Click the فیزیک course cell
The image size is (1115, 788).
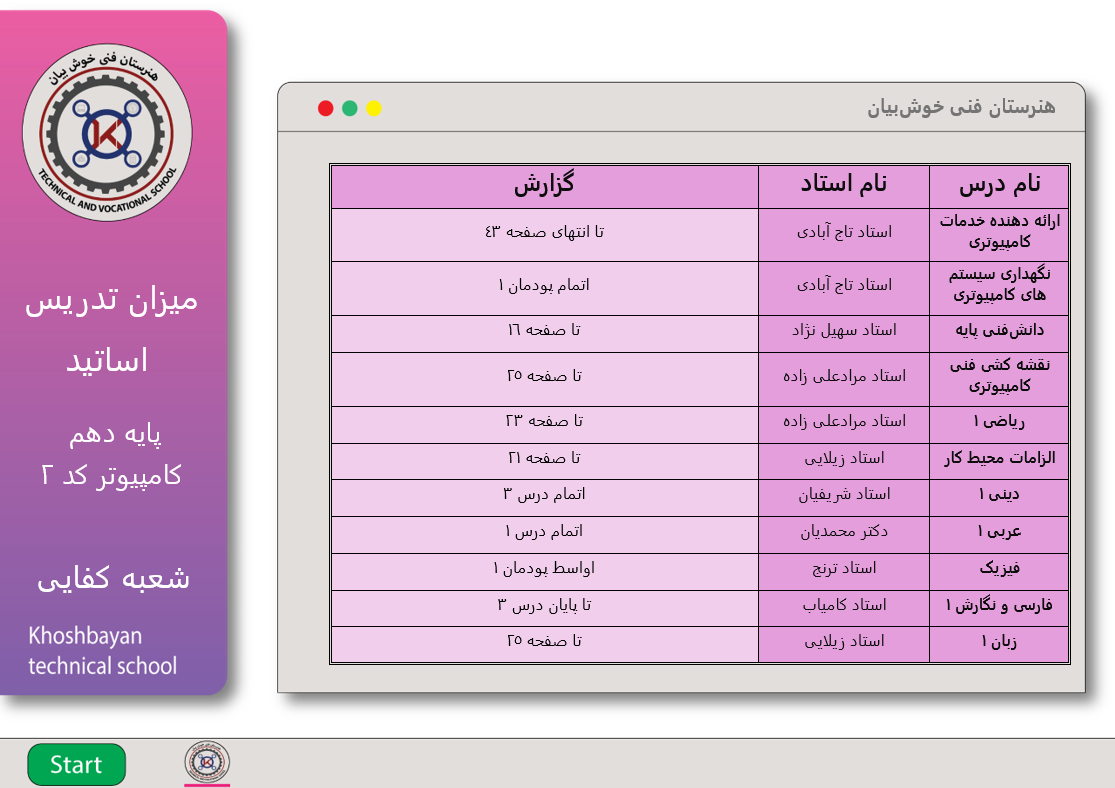pos(998,569)
